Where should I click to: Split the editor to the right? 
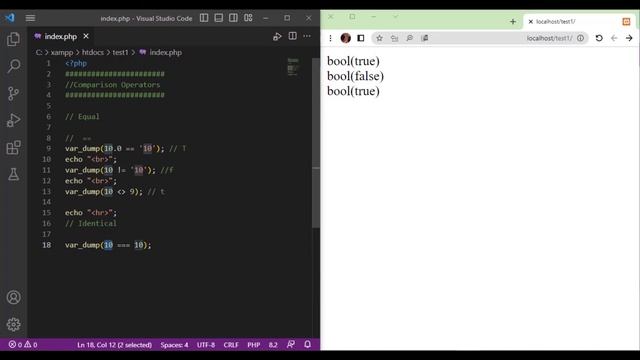coord(293,36)
